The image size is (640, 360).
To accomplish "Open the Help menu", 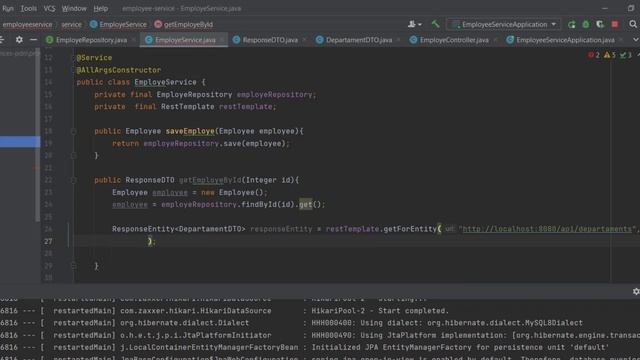I will (100, 8).
